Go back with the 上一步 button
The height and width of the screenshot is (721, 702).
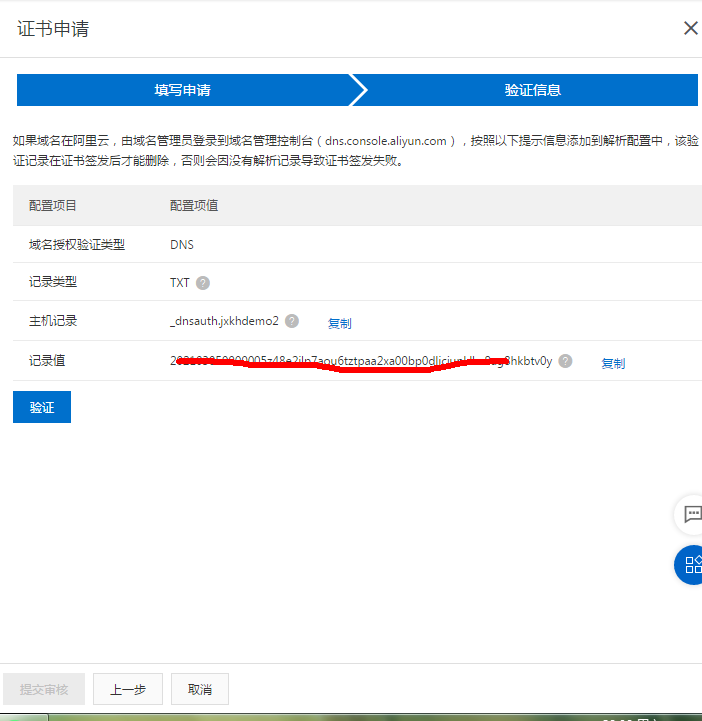(128, 689)
